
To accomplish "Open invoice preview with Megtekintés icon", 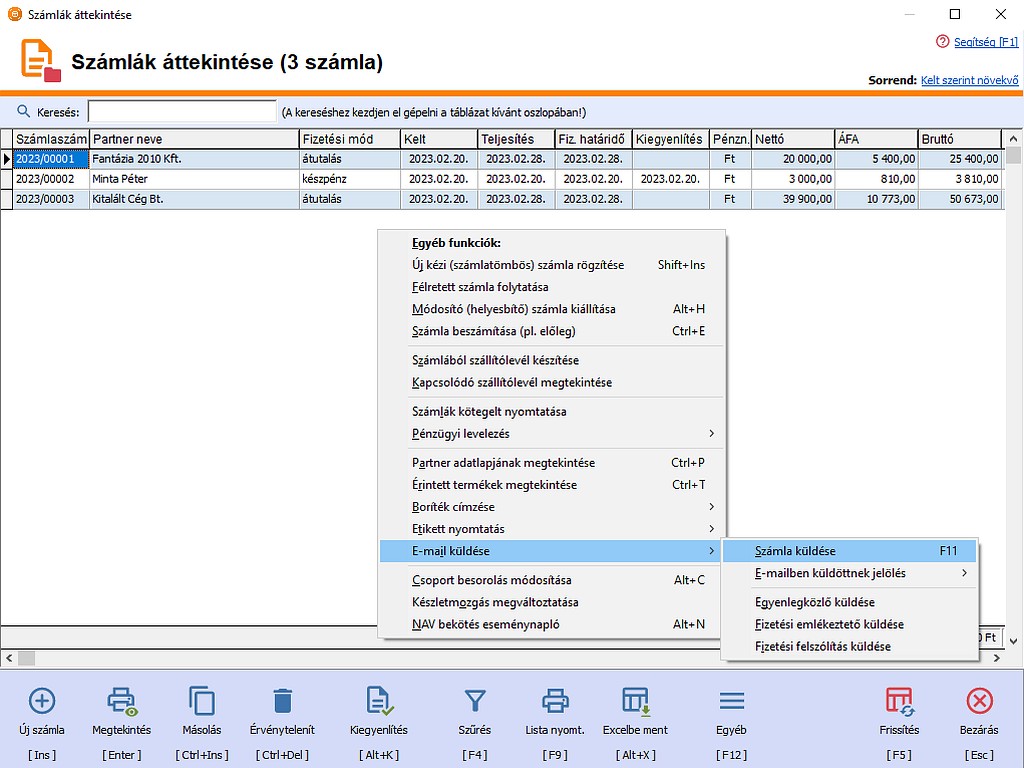I will point(122,701).
